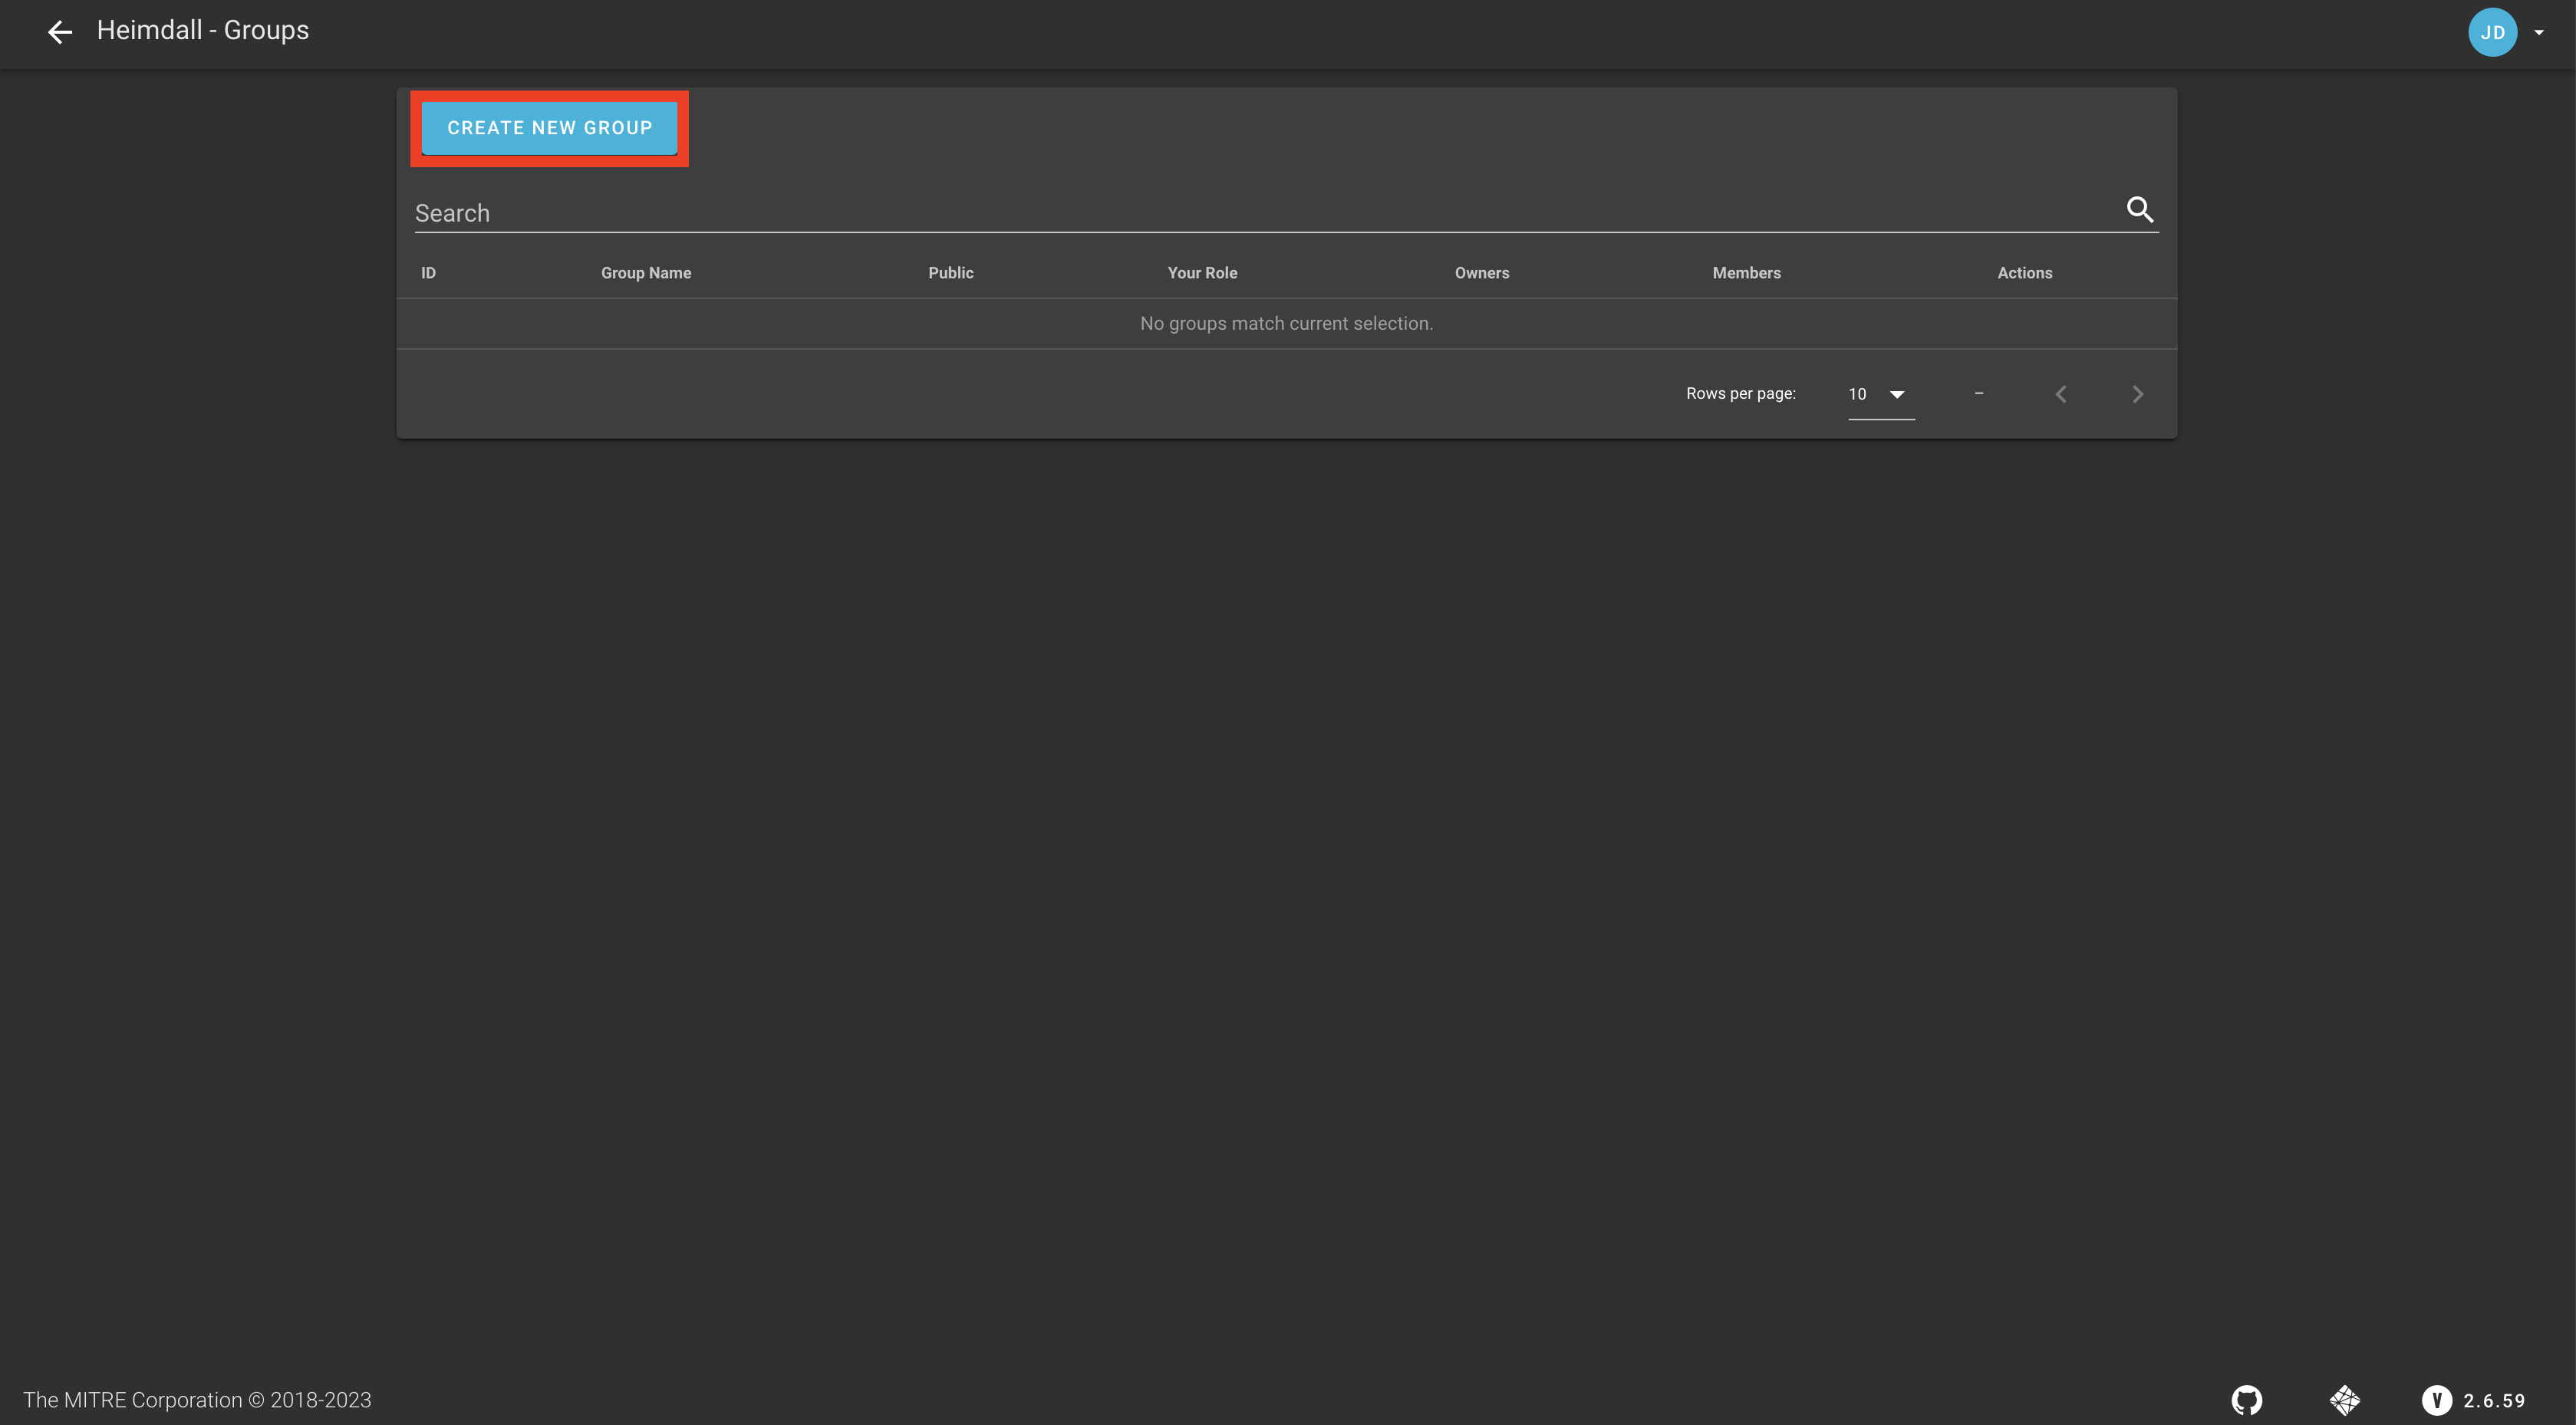This screenshot has height=1425, width=2576.
Task: Go to next page chevron
Action: (2137, 394)
